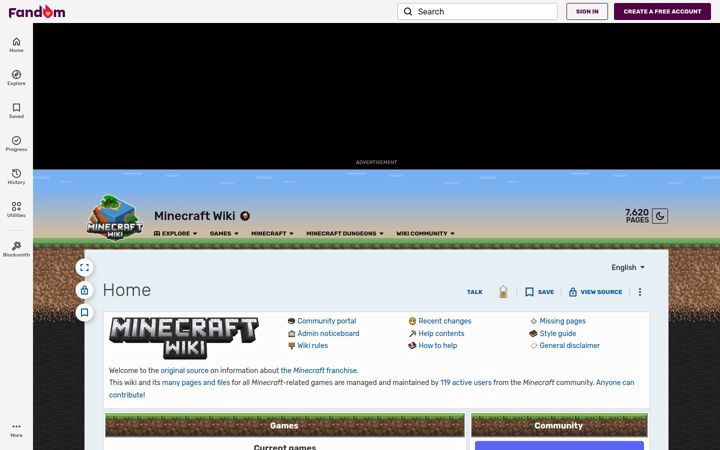Toggle dark mode with the moon icon

pyautogui.click(x=660, y=216)
